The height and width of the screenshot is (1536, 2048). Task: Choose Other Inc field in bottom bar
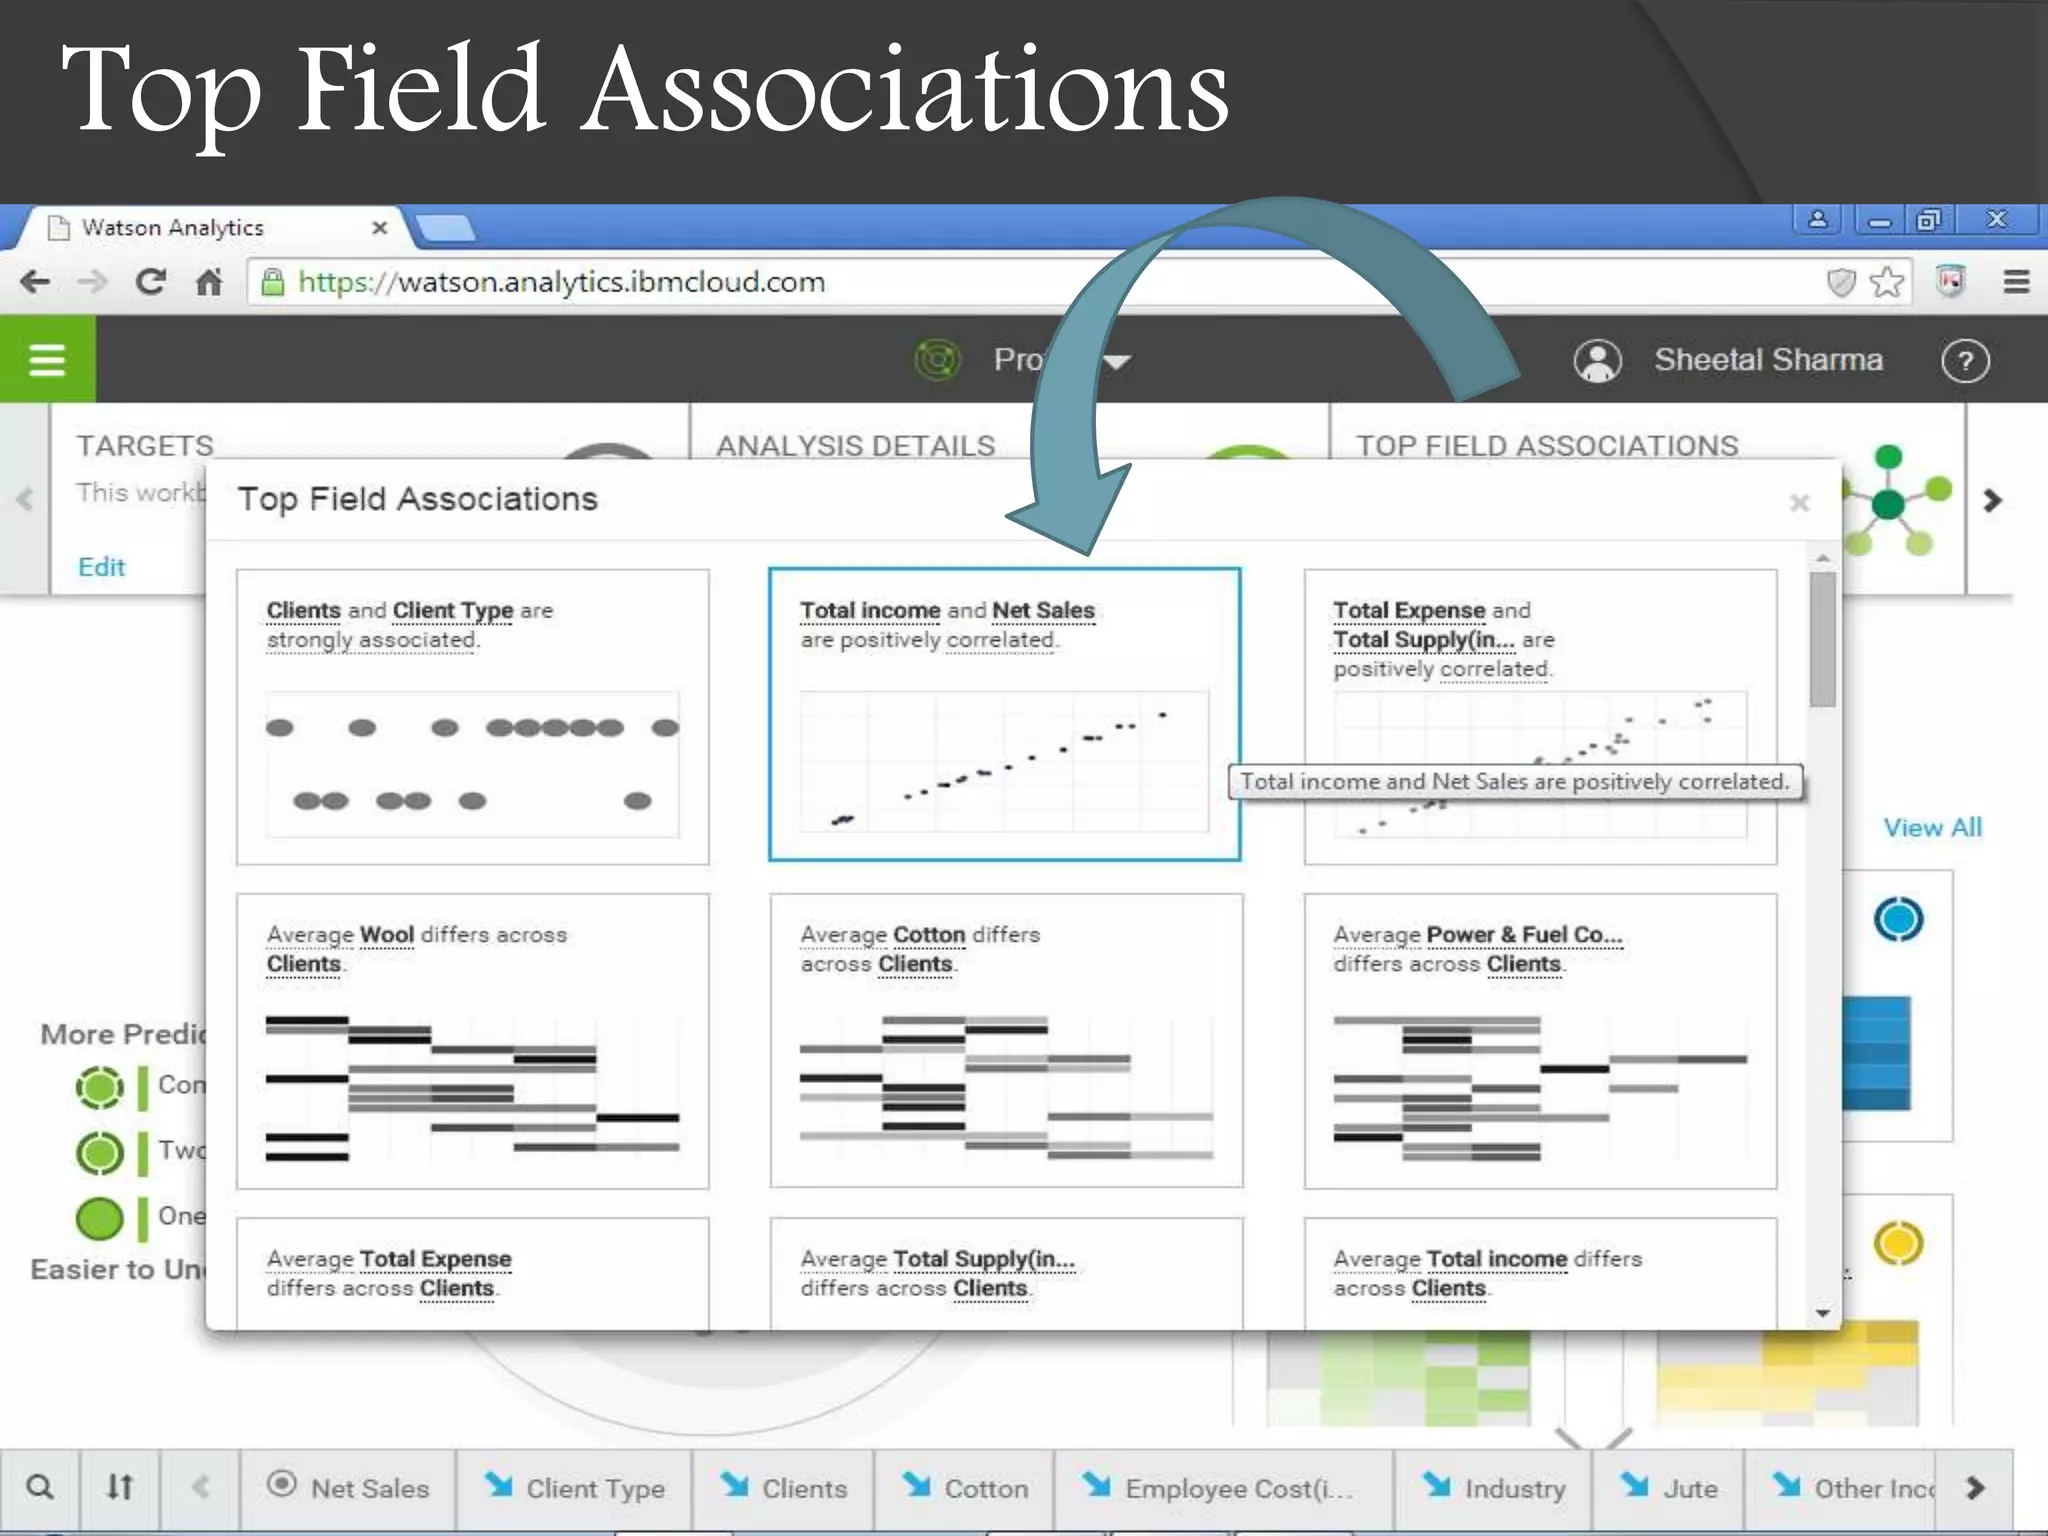coord(1840,1487)
